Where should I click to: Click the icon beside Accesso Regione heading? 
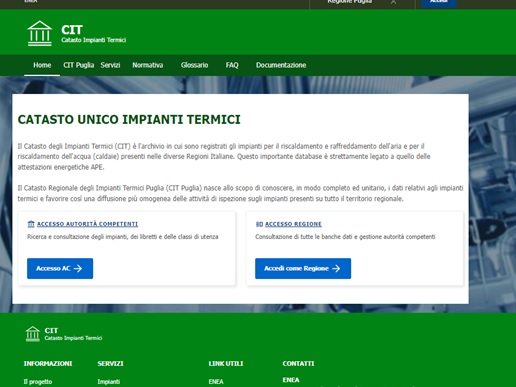(x=259, y=224)
